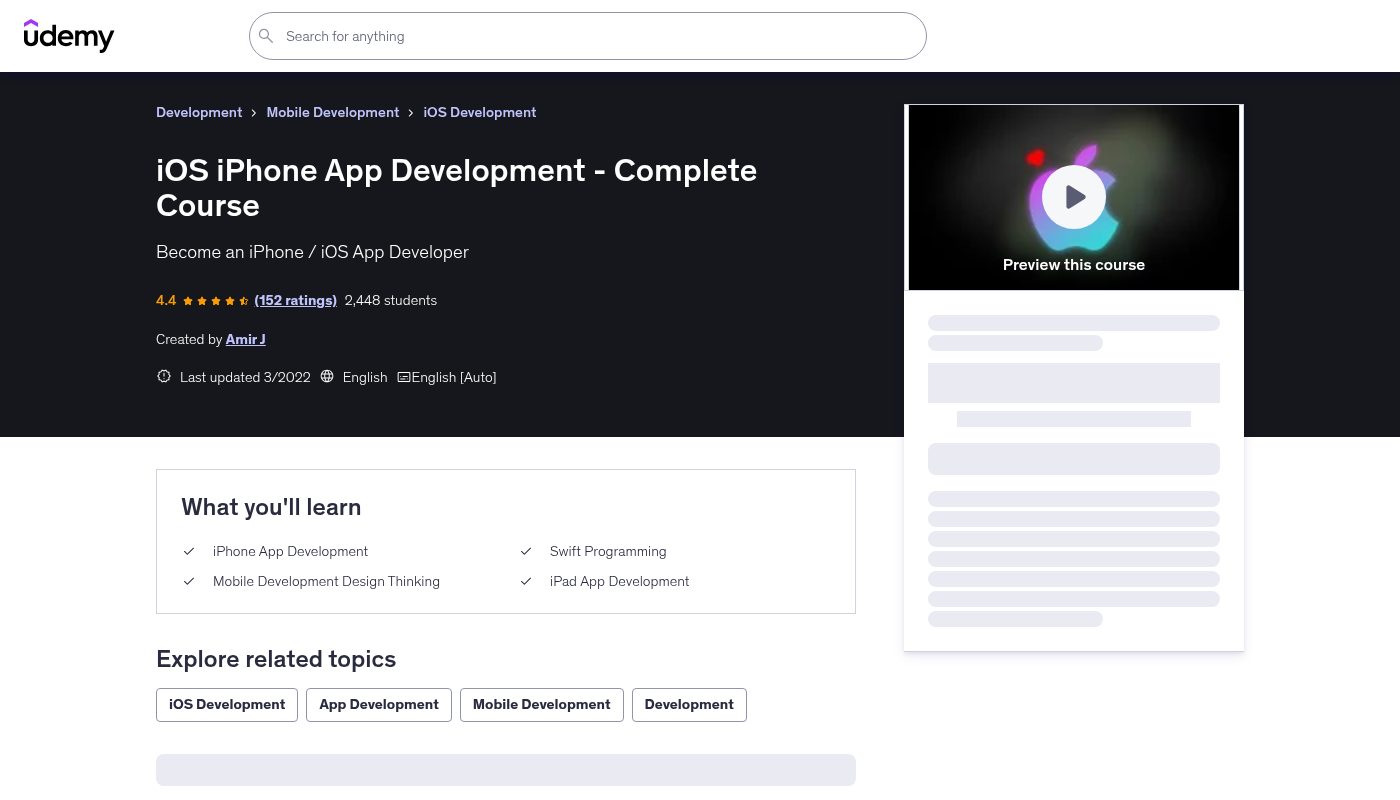Image resolution: width=1400 pixels, height=800 pixels.
Task: Play the course preview video
Action: point(1073,197)
